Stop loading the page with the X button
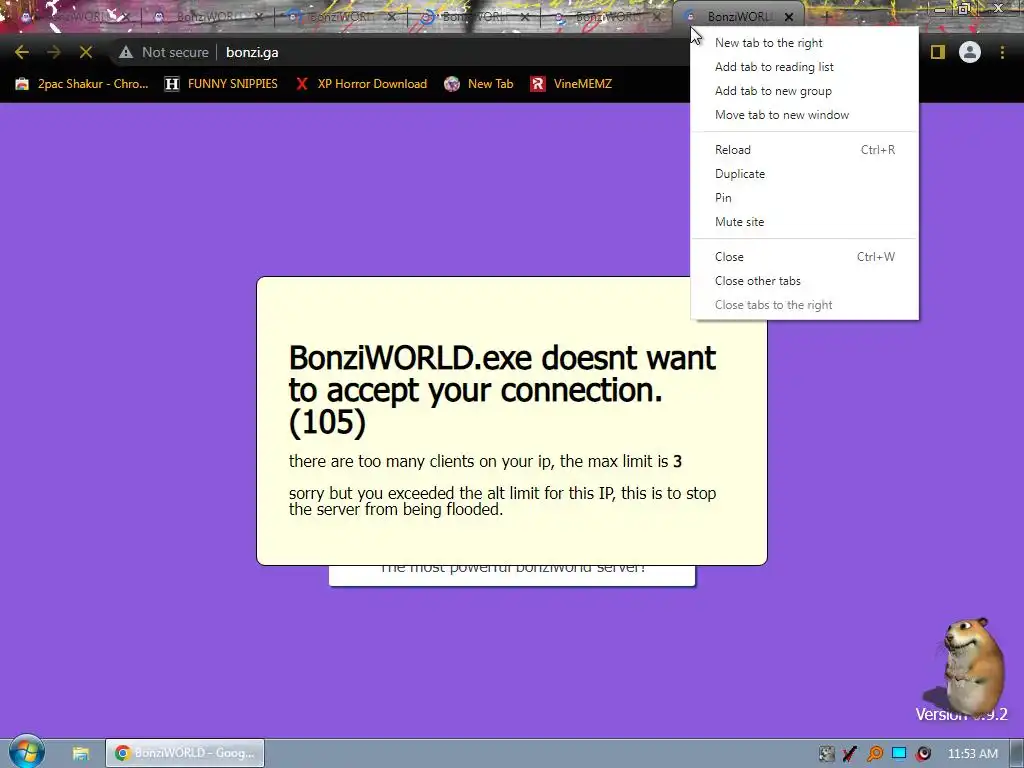 click(86, 52)
